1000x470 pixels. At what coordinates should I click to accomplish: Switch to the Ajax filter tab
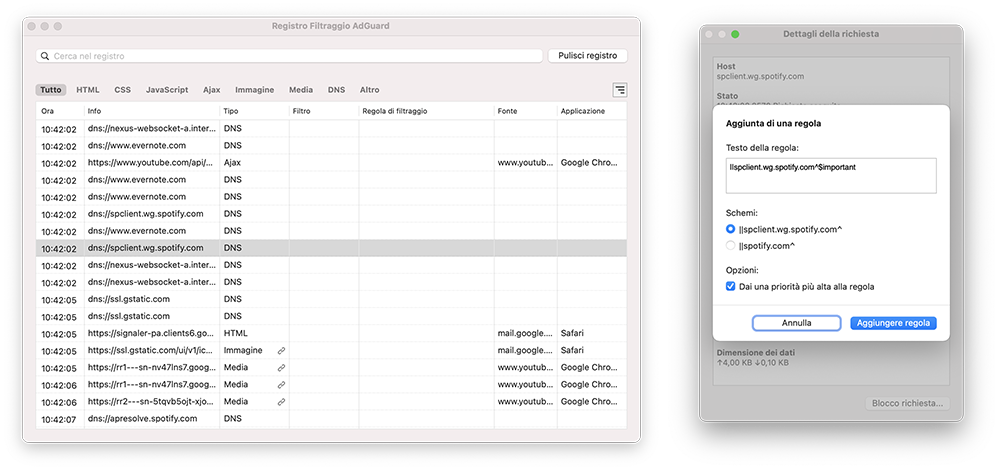(x=212, y=90)
